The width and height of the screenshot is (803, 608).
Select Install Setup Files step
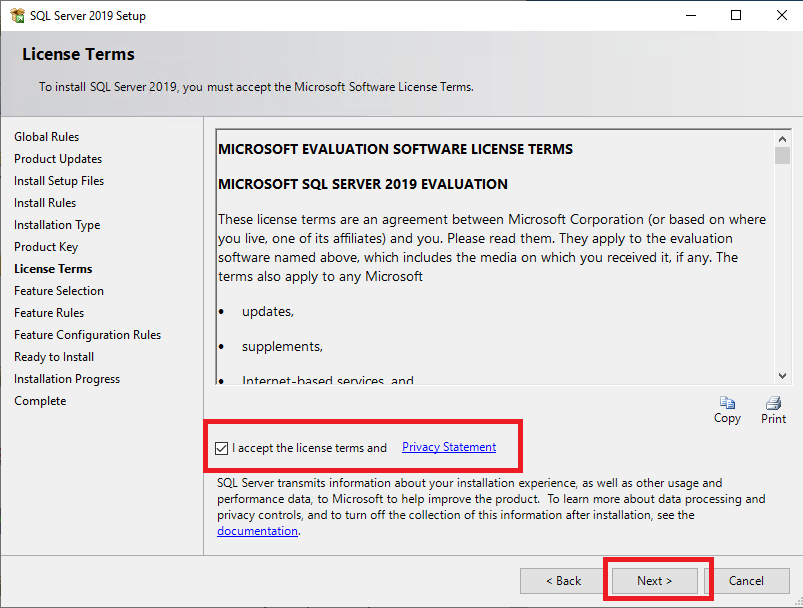coord(59,181)
